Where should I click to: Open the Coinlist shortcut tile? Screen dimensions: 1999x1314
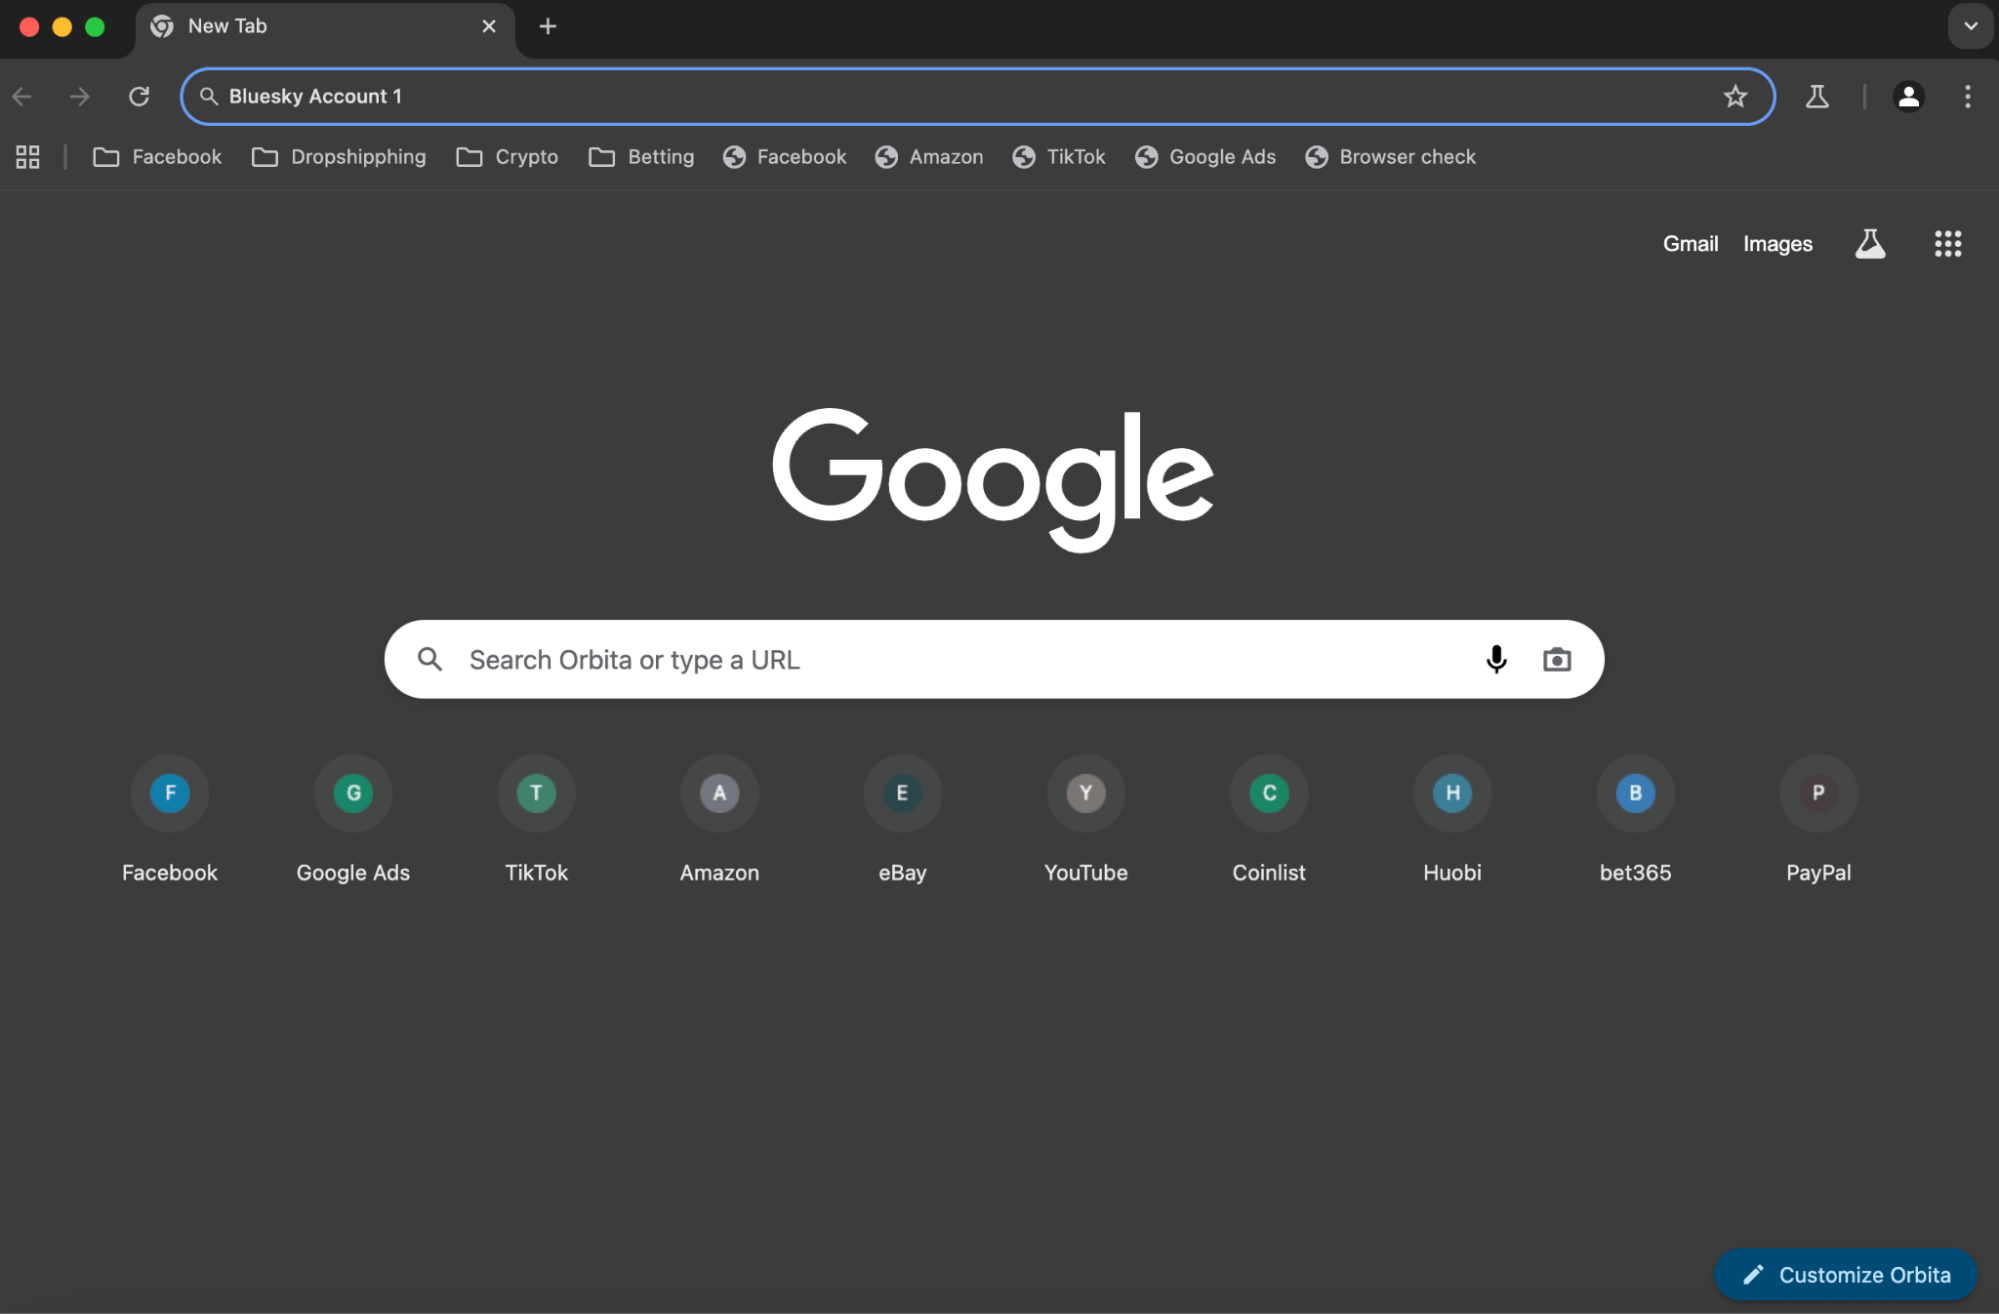1269,820
